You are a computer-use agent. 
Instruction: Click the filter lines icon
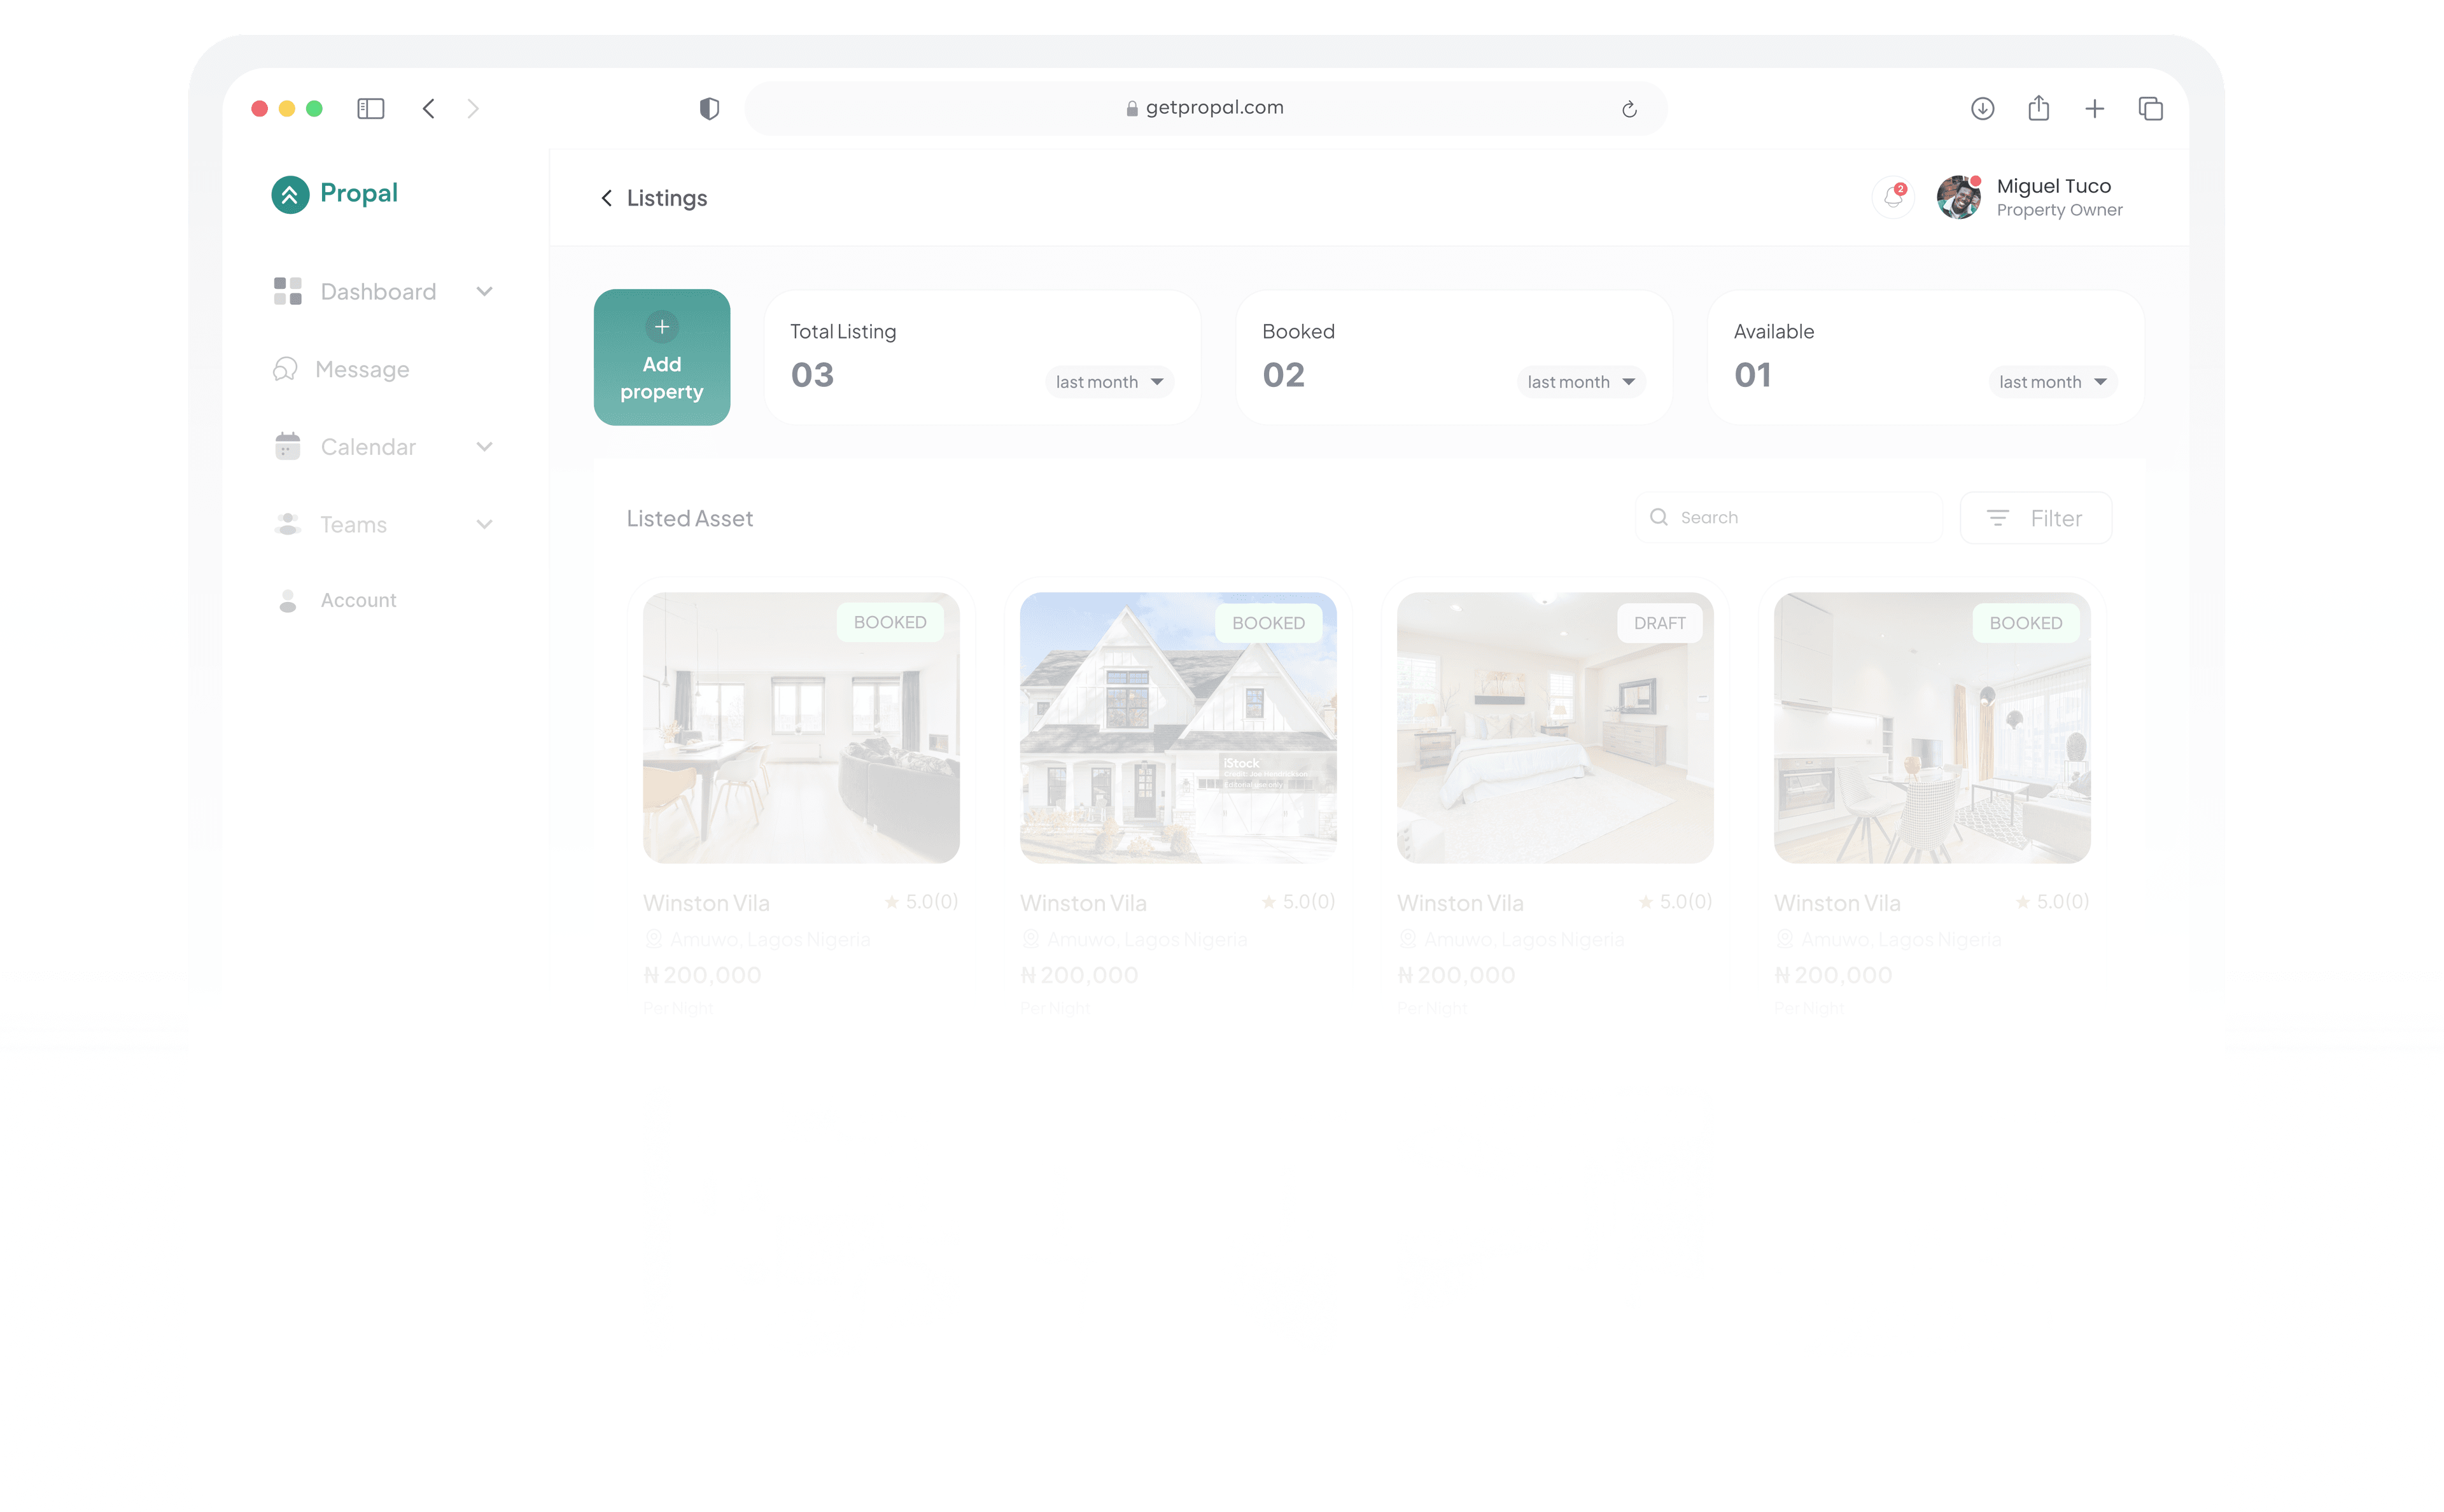point(1998,518)
